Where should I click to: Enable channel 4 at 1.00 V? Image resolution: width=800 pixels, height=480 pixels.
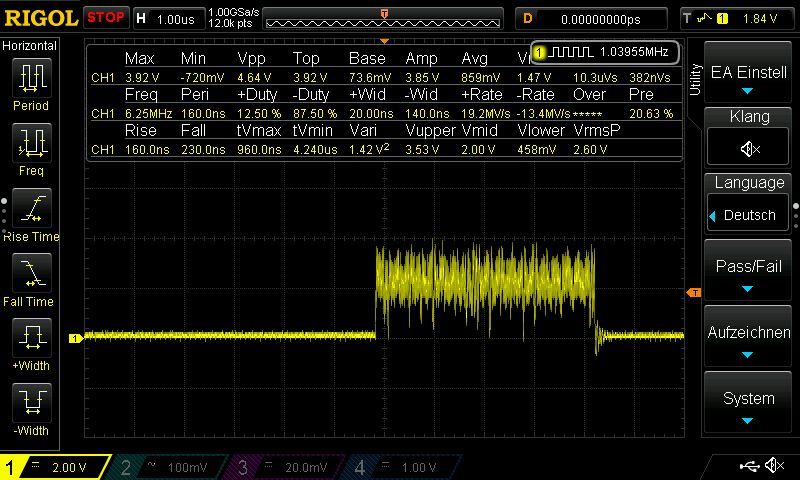pyautogui.click(x=405, y=467)
